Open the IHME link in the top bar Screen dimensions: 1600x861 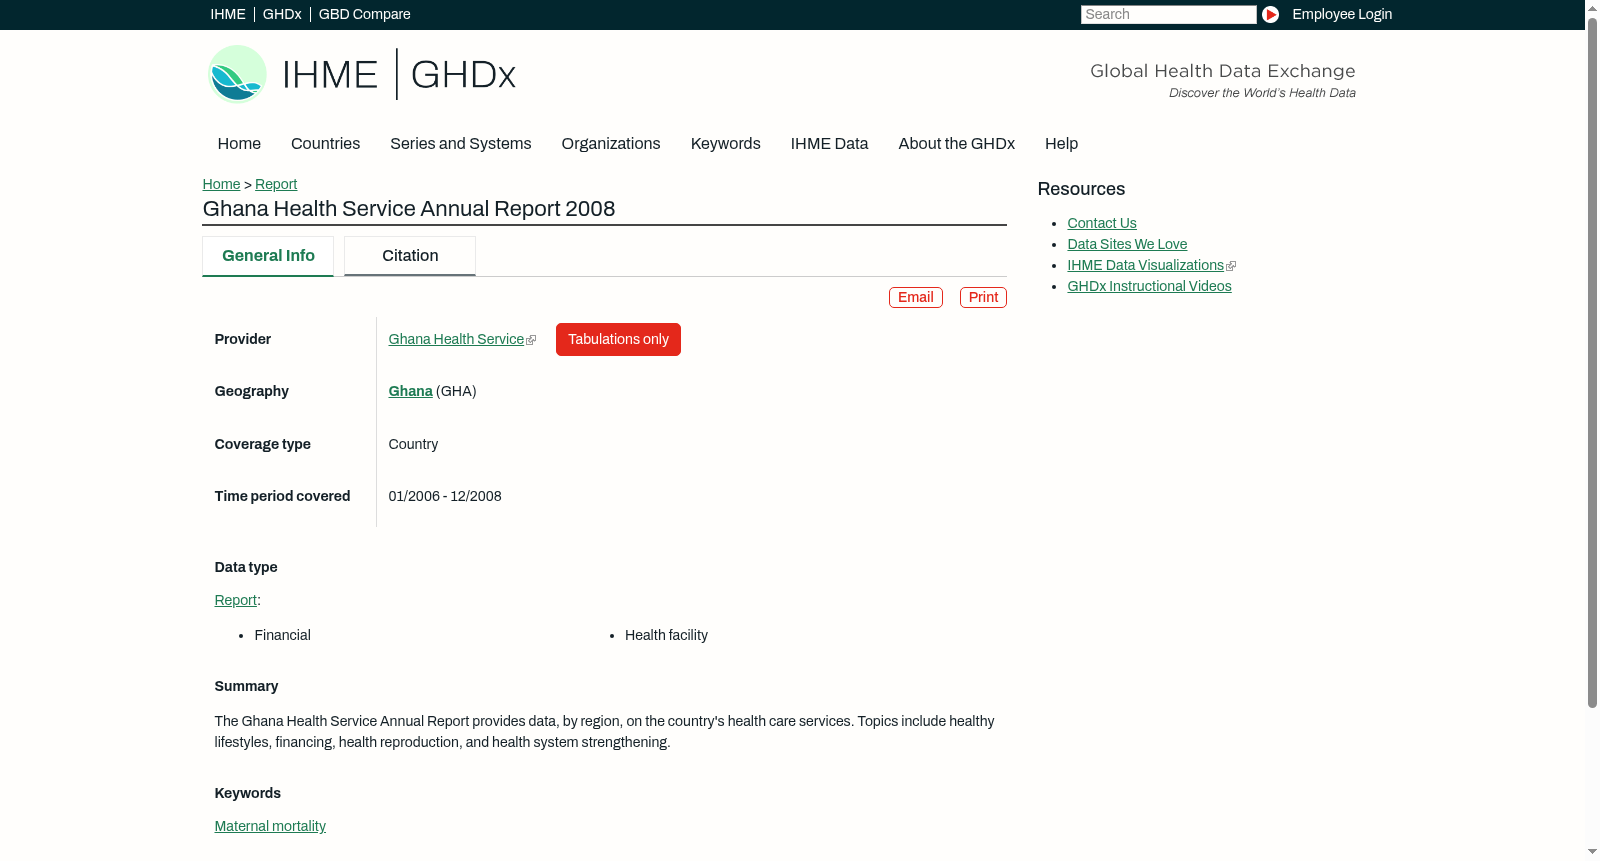[x=228, y=14]
